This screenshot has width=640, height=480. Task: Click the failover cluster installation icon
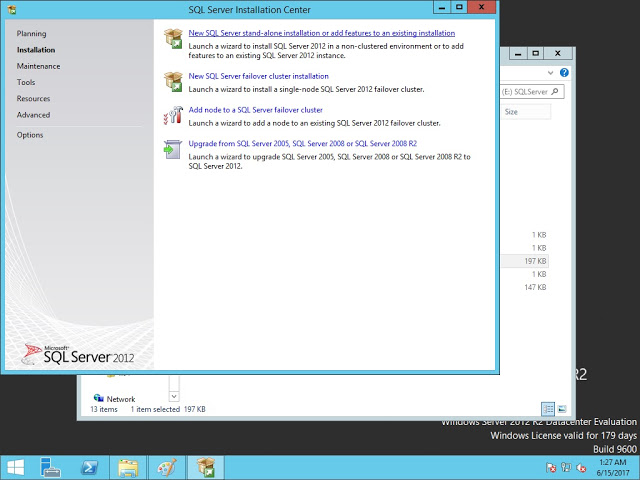(x=171, y=82)
